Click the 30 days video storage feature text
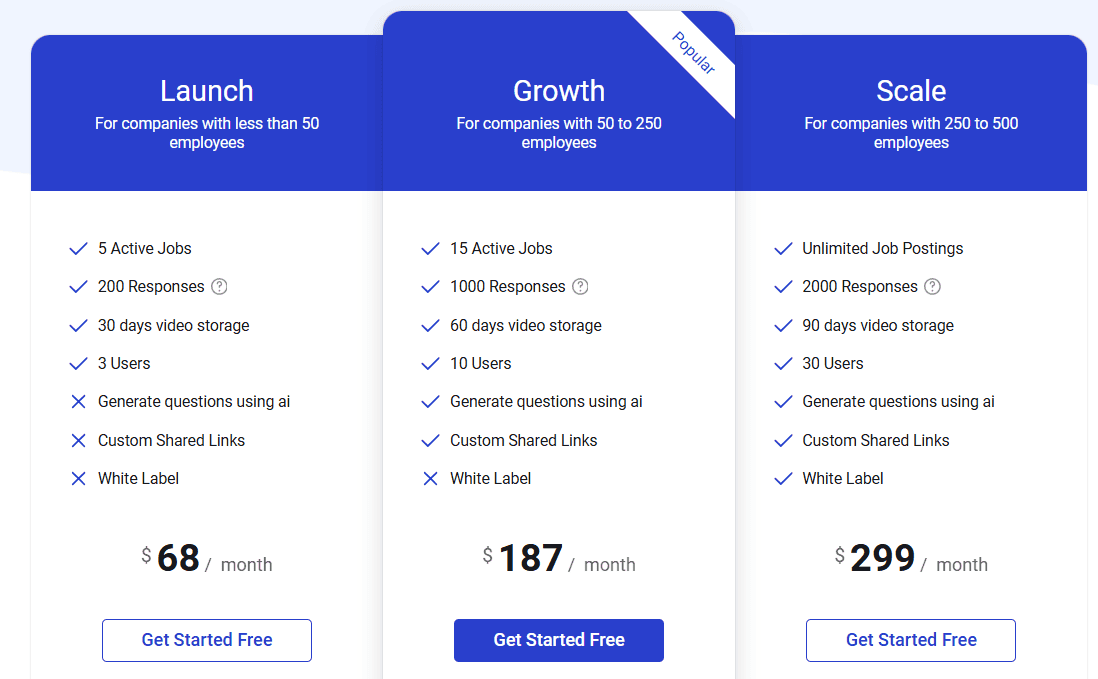Image resolution: width=1098 pixels, height=679 pixels. (x=173, y=325)
